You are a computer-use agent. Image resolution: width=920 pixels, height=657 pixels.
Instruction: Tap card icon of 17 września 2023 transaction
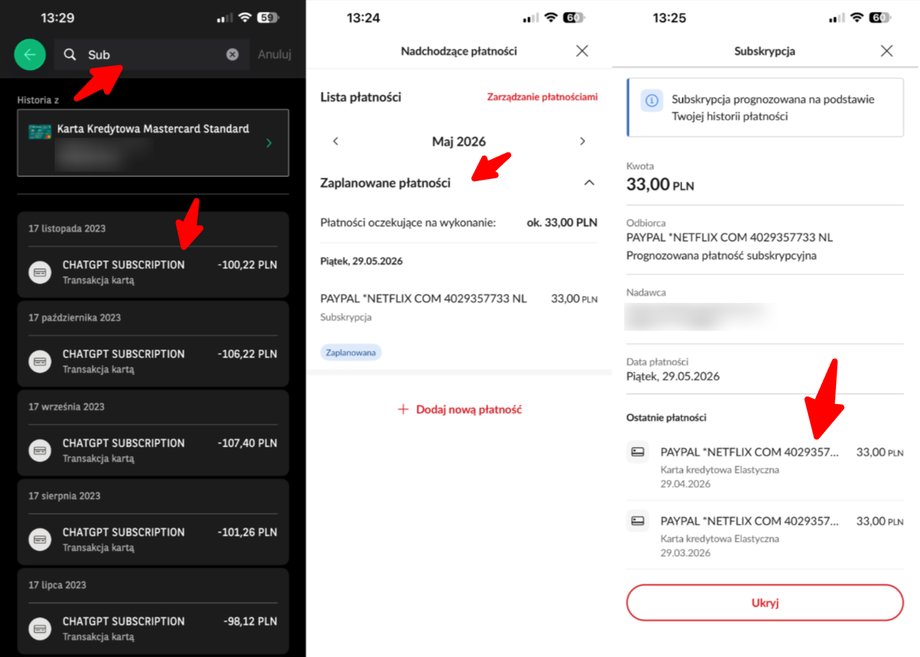pos(40,451)
